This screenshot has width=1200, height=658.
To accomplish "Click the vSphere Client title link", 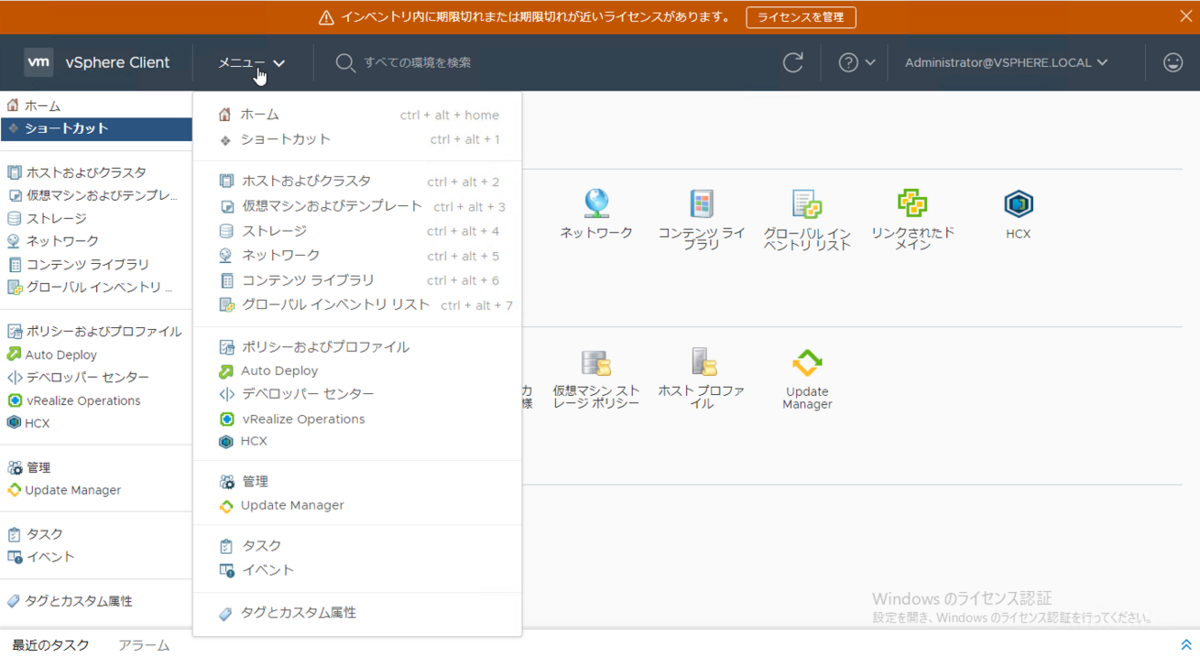I will (118, 62).
